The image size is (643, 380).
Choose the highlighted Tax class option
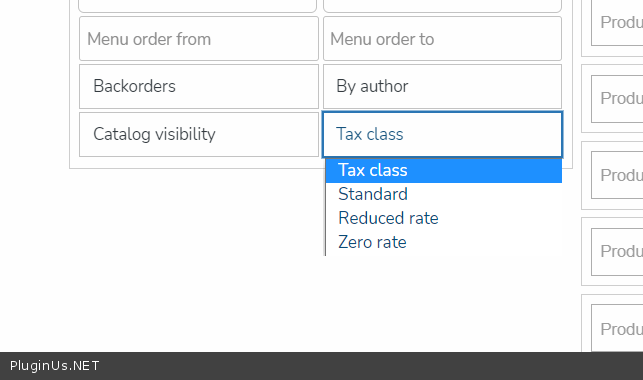point(444,170)
